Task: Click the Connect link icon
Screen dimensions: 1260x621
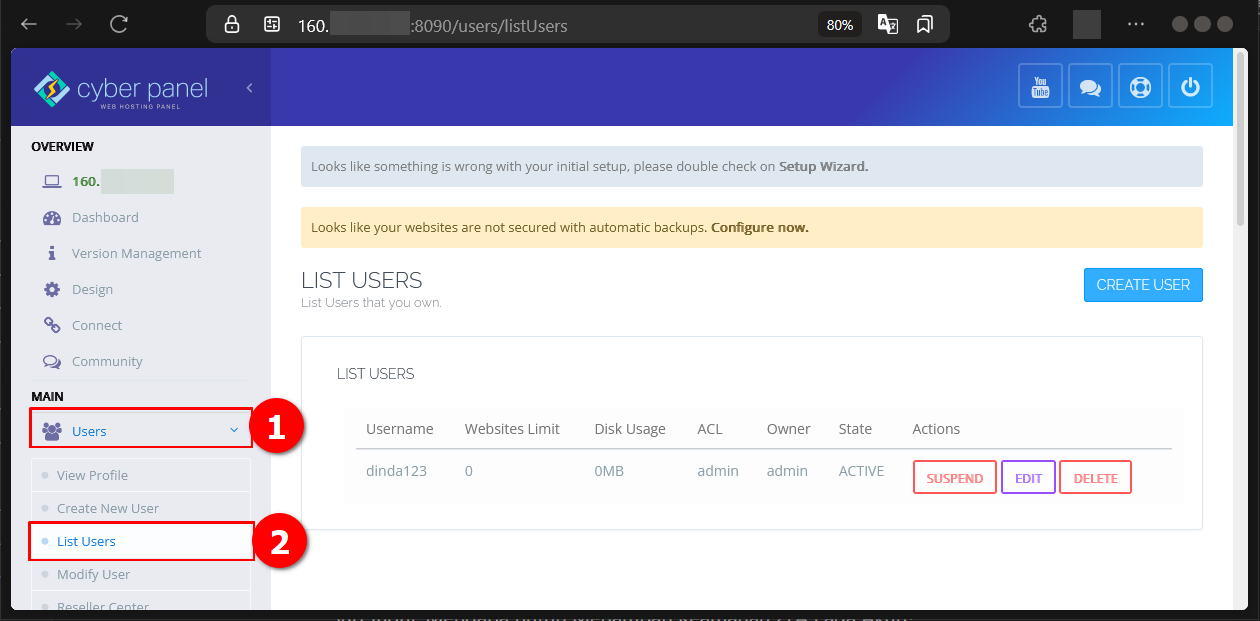Action: tap(52, 325)
